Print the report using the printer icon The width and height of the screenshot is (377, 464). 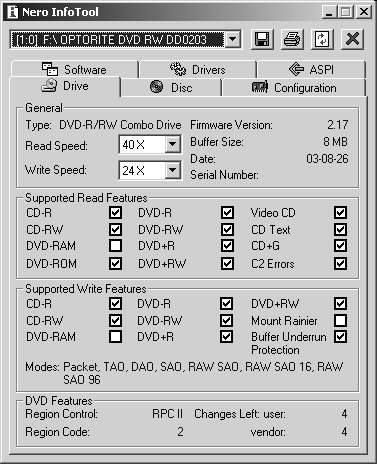(x=292, y=39)
